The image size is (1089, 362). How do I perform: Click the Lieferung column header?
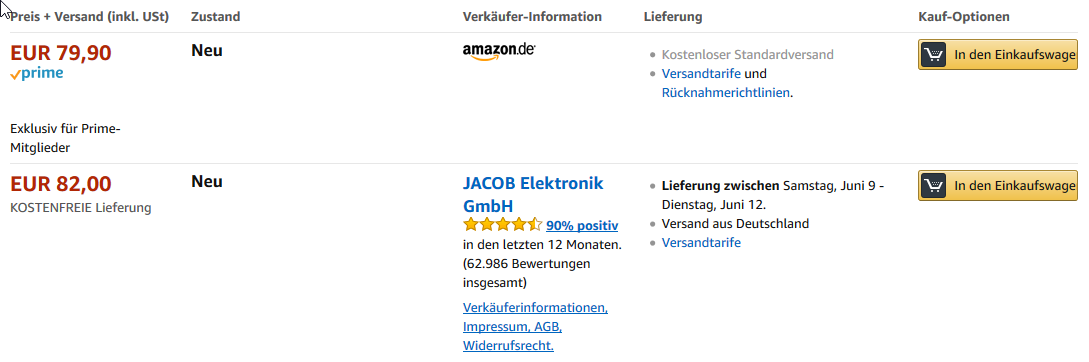[x=673, y=17]
